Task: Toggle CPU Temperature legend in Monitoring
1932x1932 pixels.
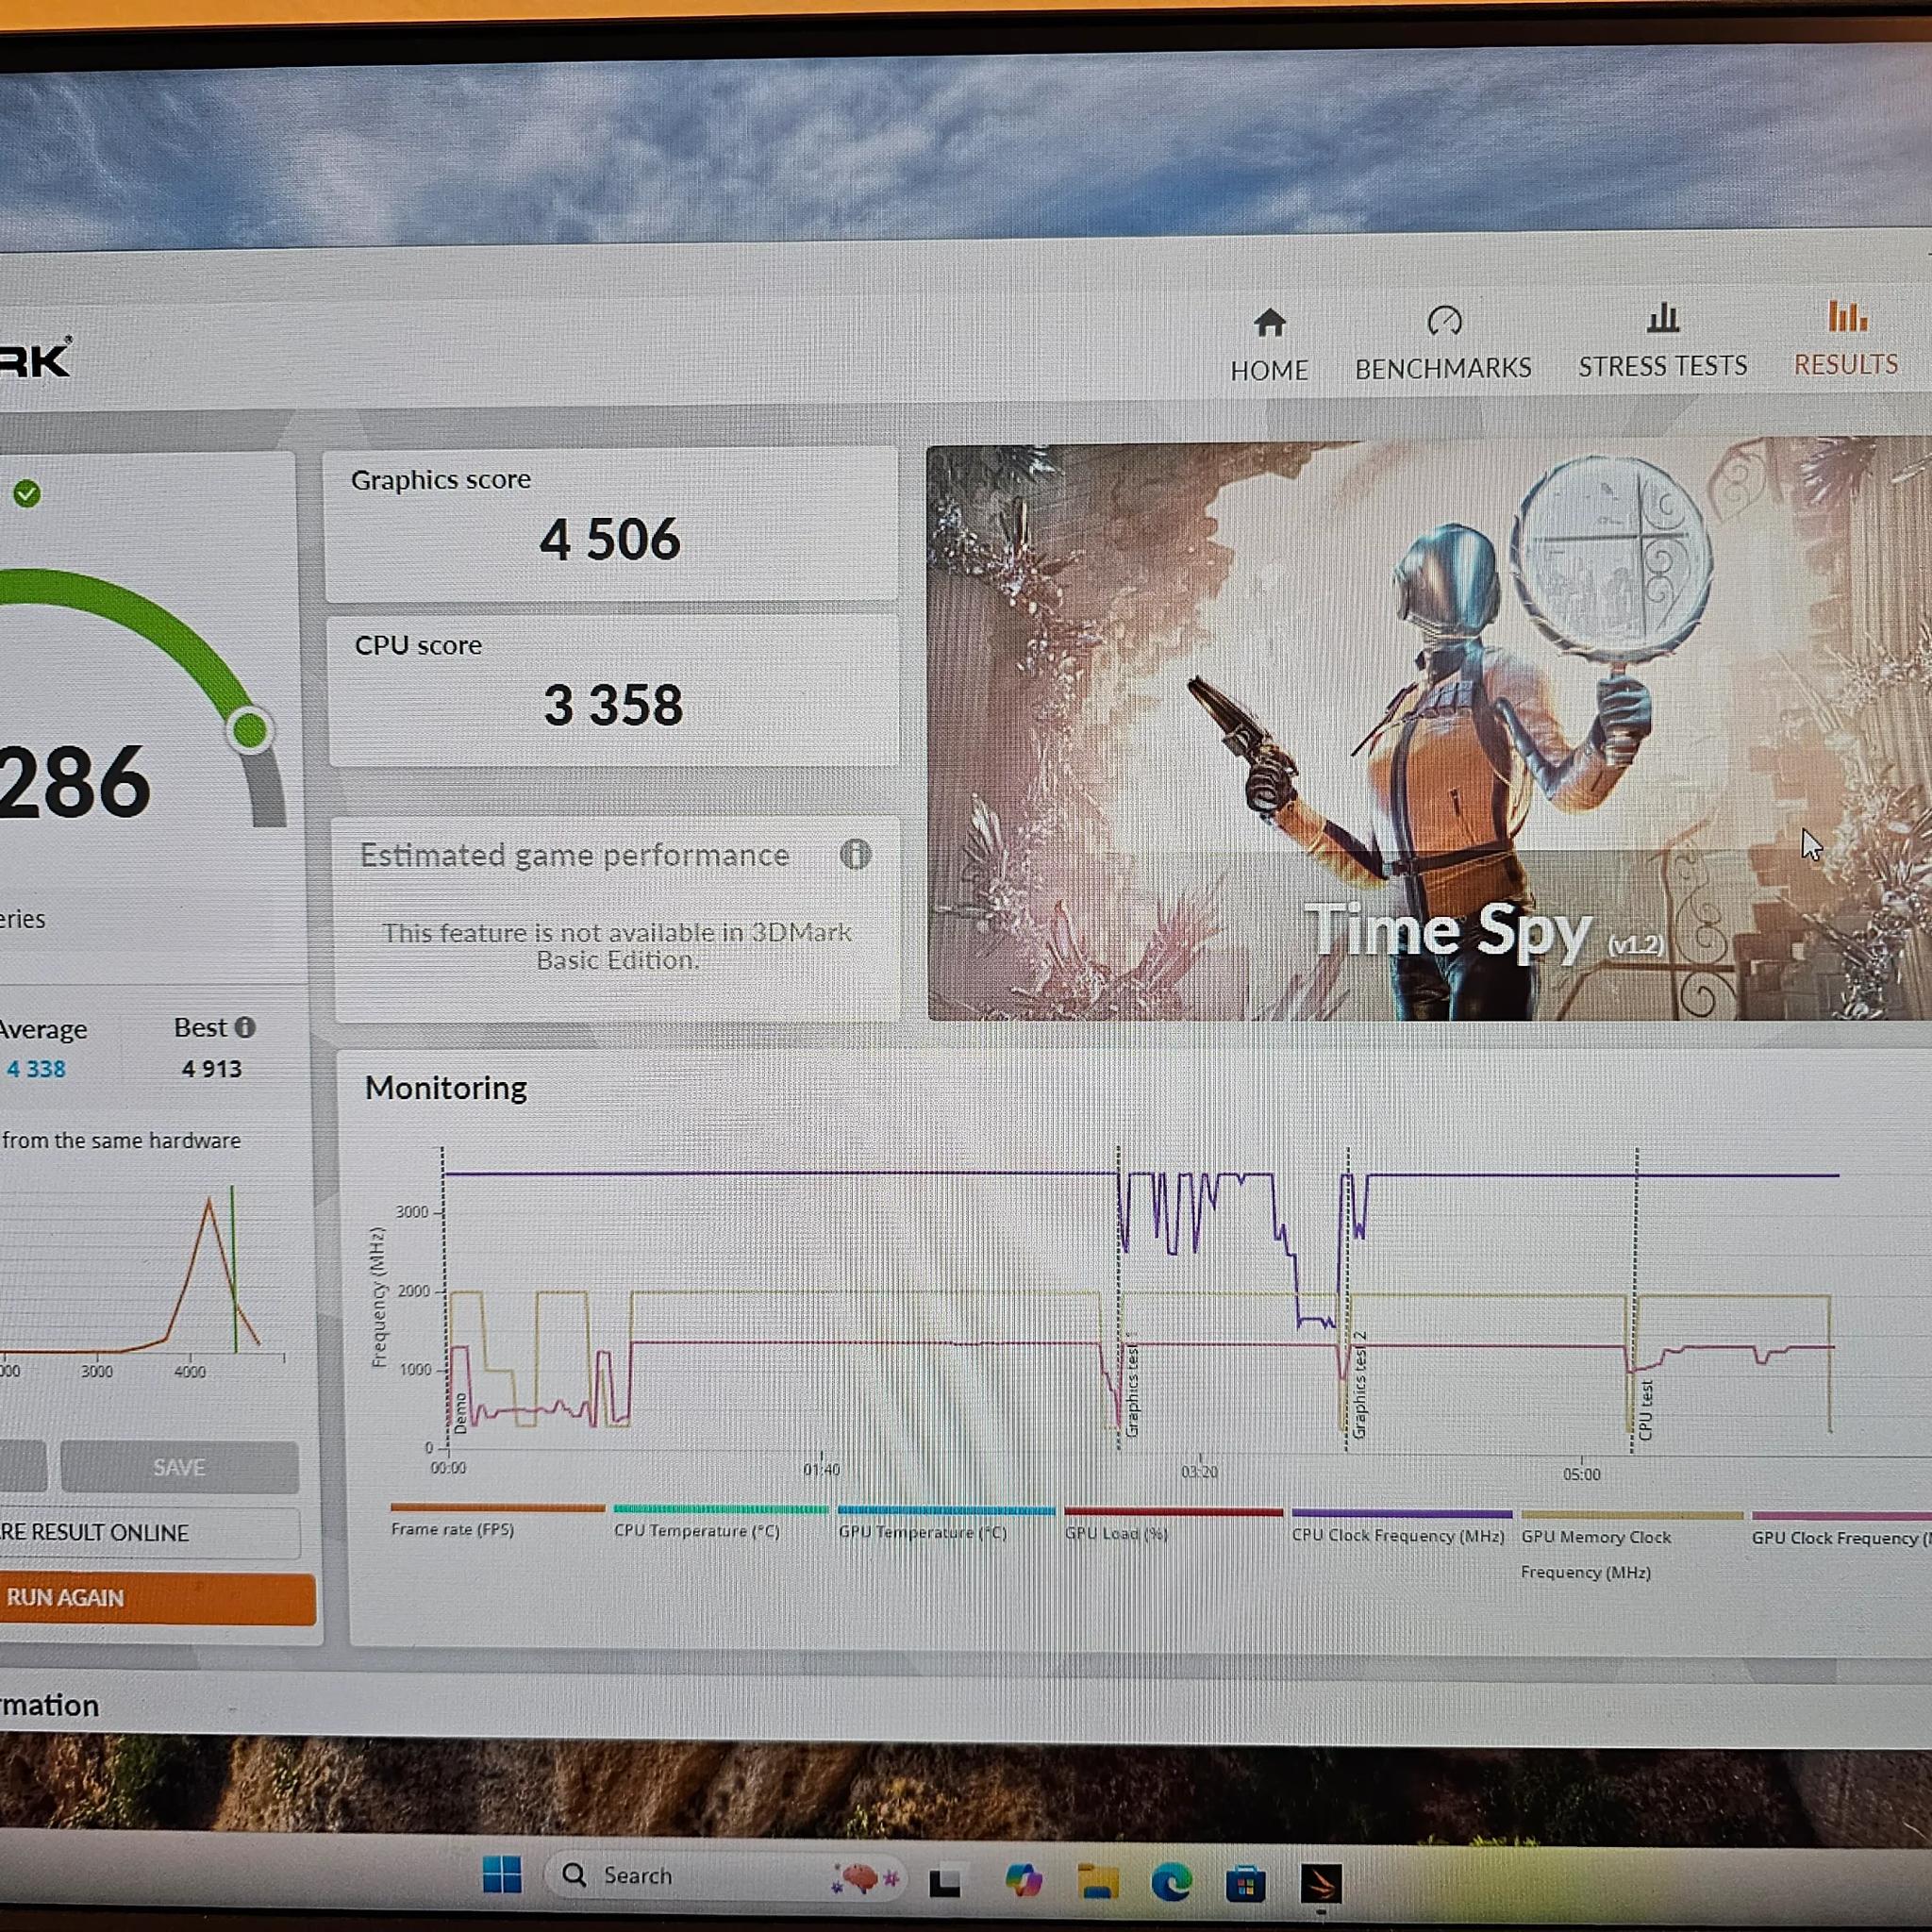Action: coord(720,1522)
